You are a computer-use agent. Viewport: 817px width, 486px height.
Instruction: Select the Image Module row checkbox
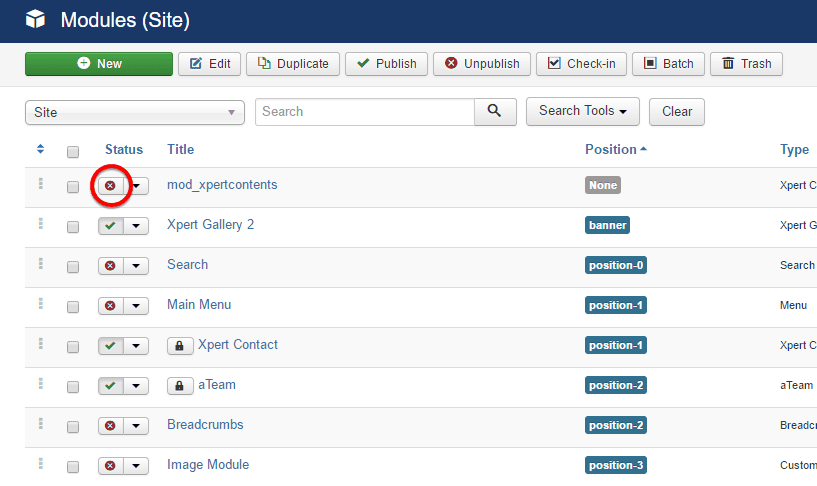[73, 467]
